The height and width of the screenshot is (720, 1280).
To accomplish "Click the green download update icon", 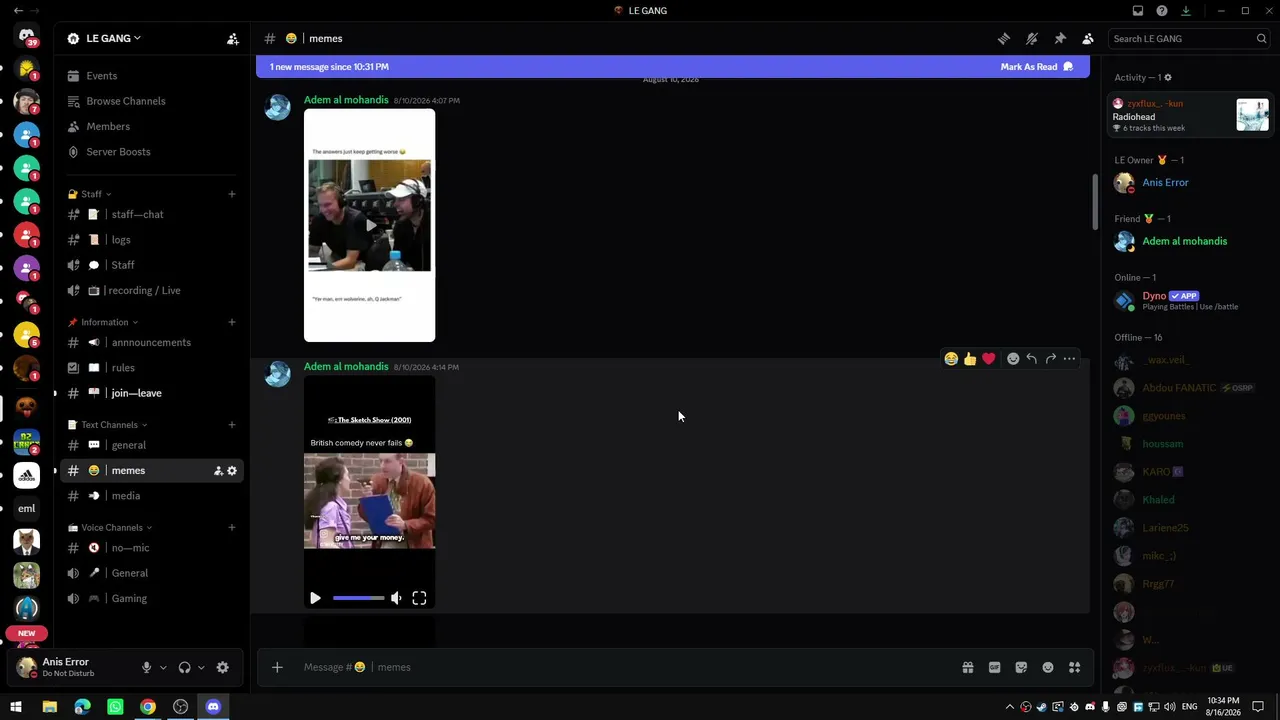I will 1186,11.
